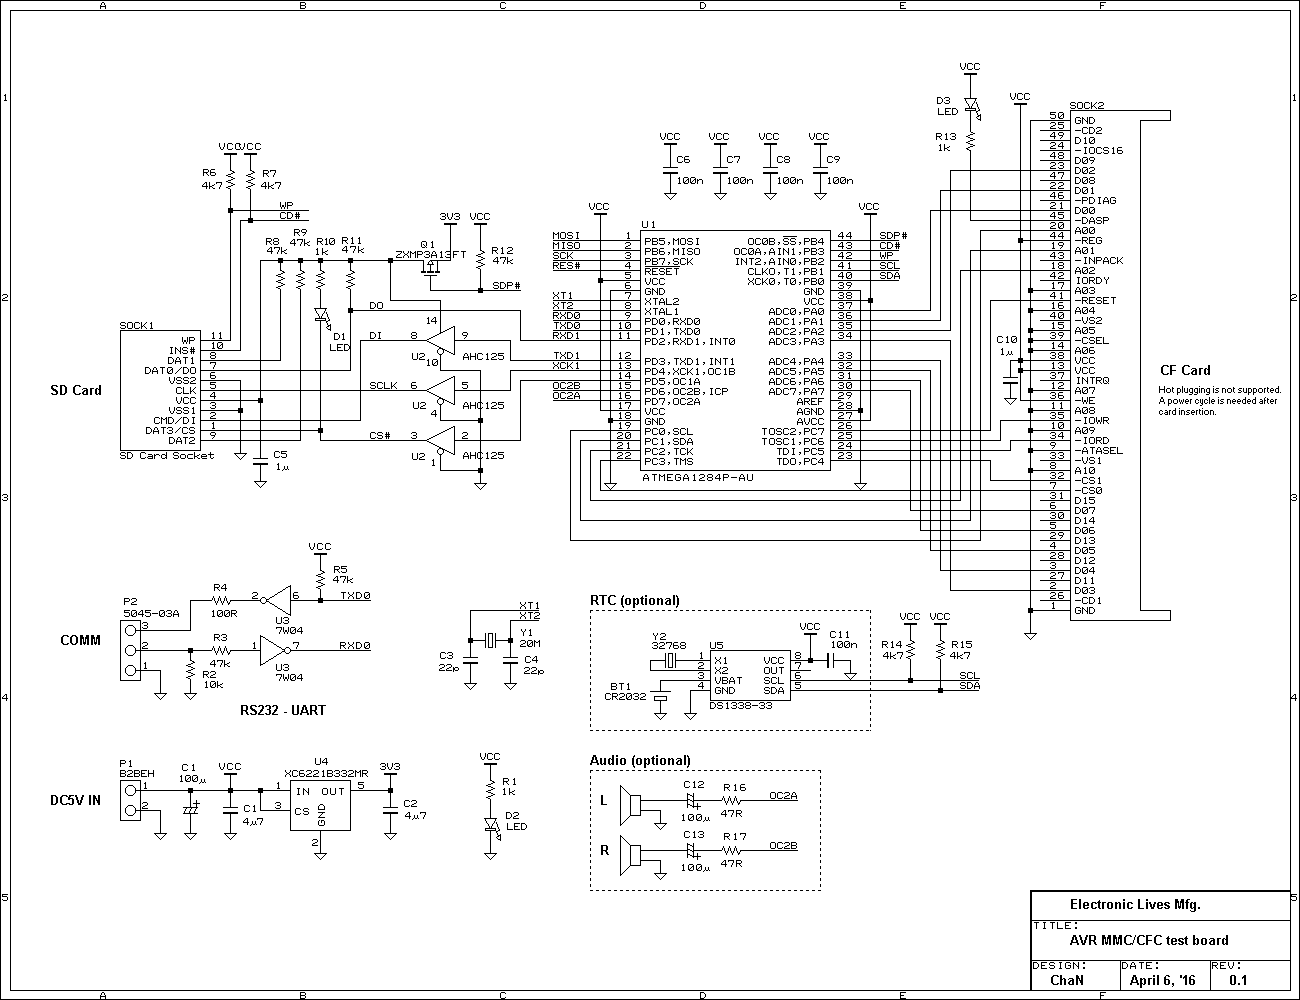
Task: Select the Y1 20M crystal symbol
Action: click(490, 640)
